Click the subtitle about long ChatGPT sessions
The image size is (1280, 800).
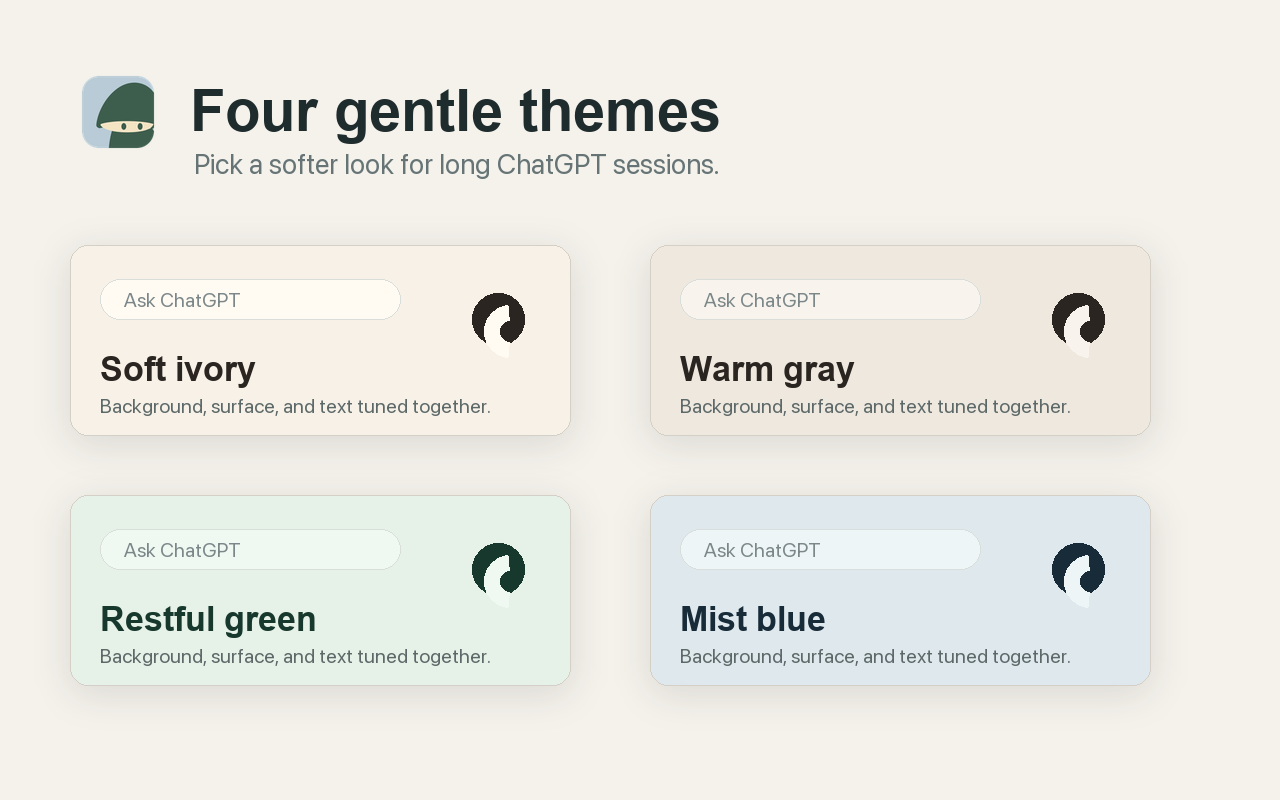[456, 165]
